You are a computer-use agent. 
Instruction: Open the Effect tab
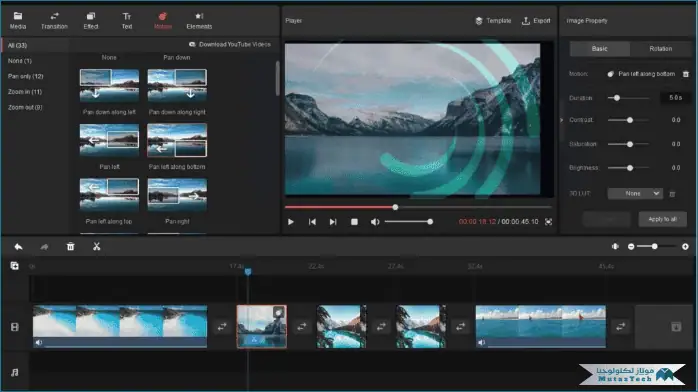click(91, 21)
